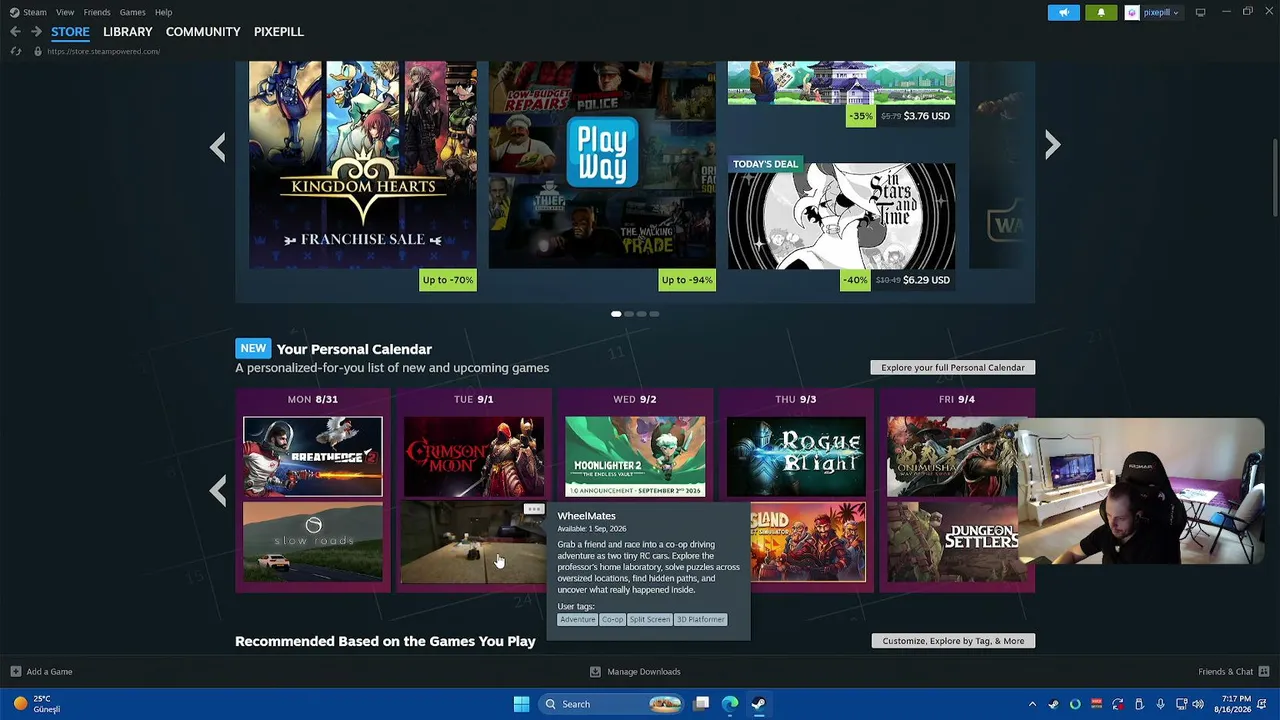This screenshot has height=720, width=1280.
Task: Open the weather widget showing 25°C
Action: point(38,704)
